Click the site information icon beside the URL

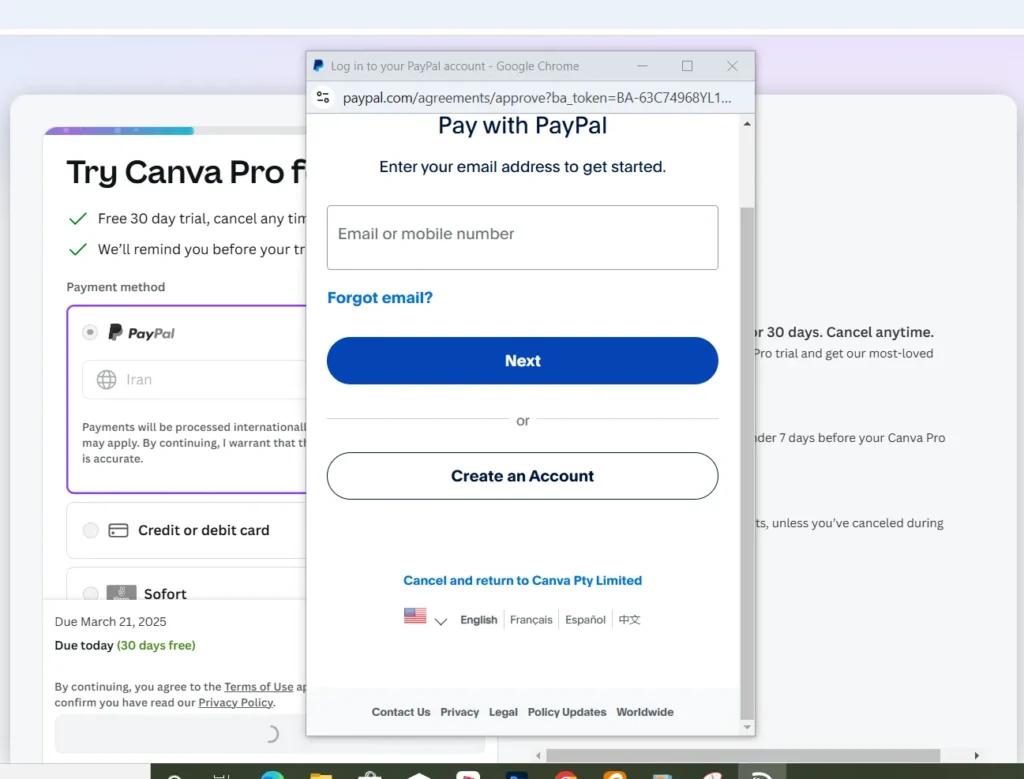click(323, 97)
